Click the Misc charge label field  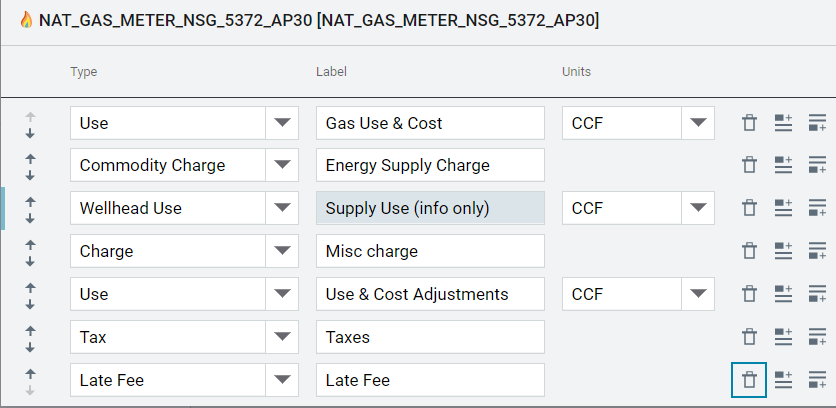tap(430, 251)
